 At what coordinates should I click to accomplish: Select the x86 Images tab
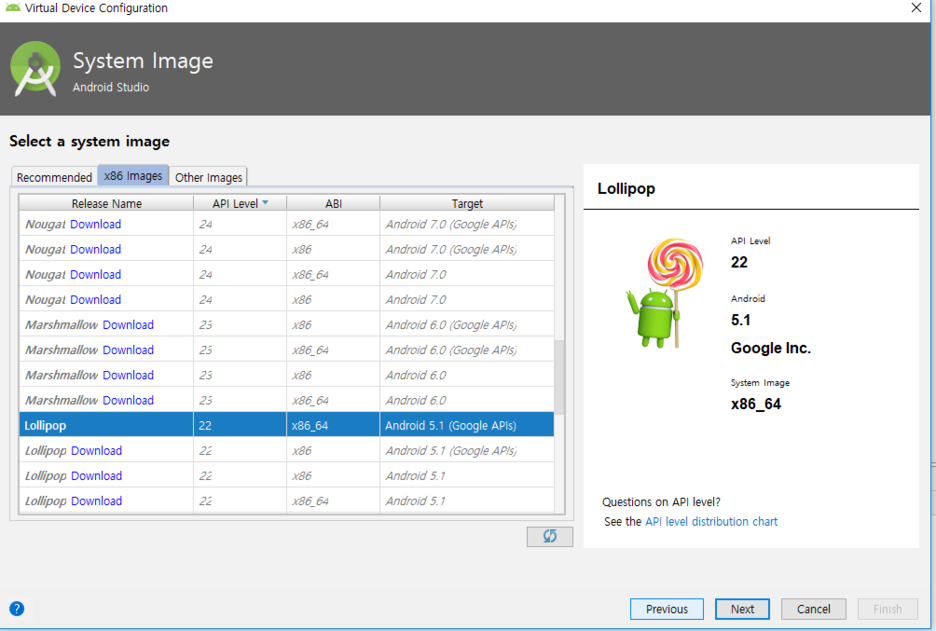point(133,176)
